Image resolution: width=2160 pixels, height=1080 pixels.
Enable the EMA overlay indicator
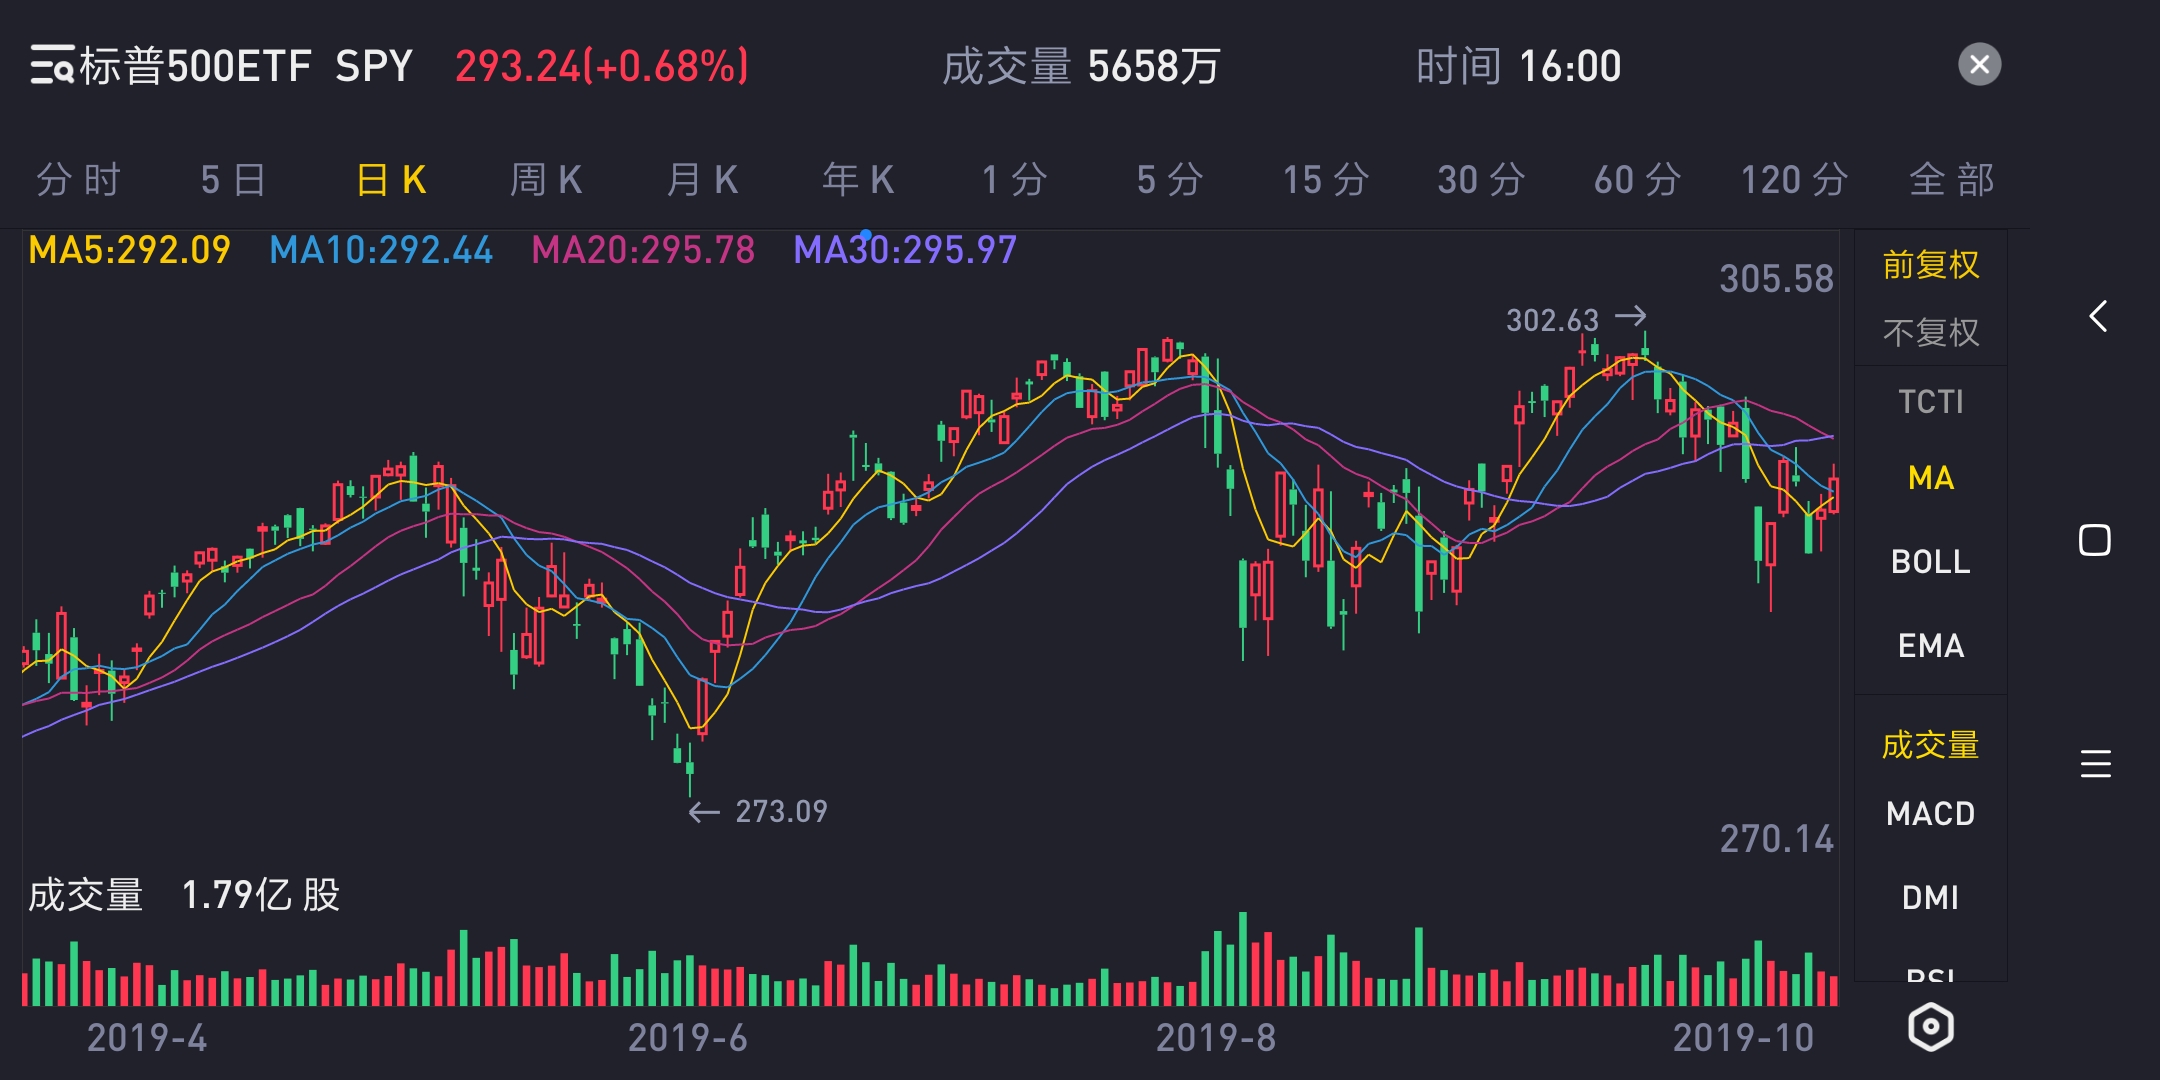1930,646
